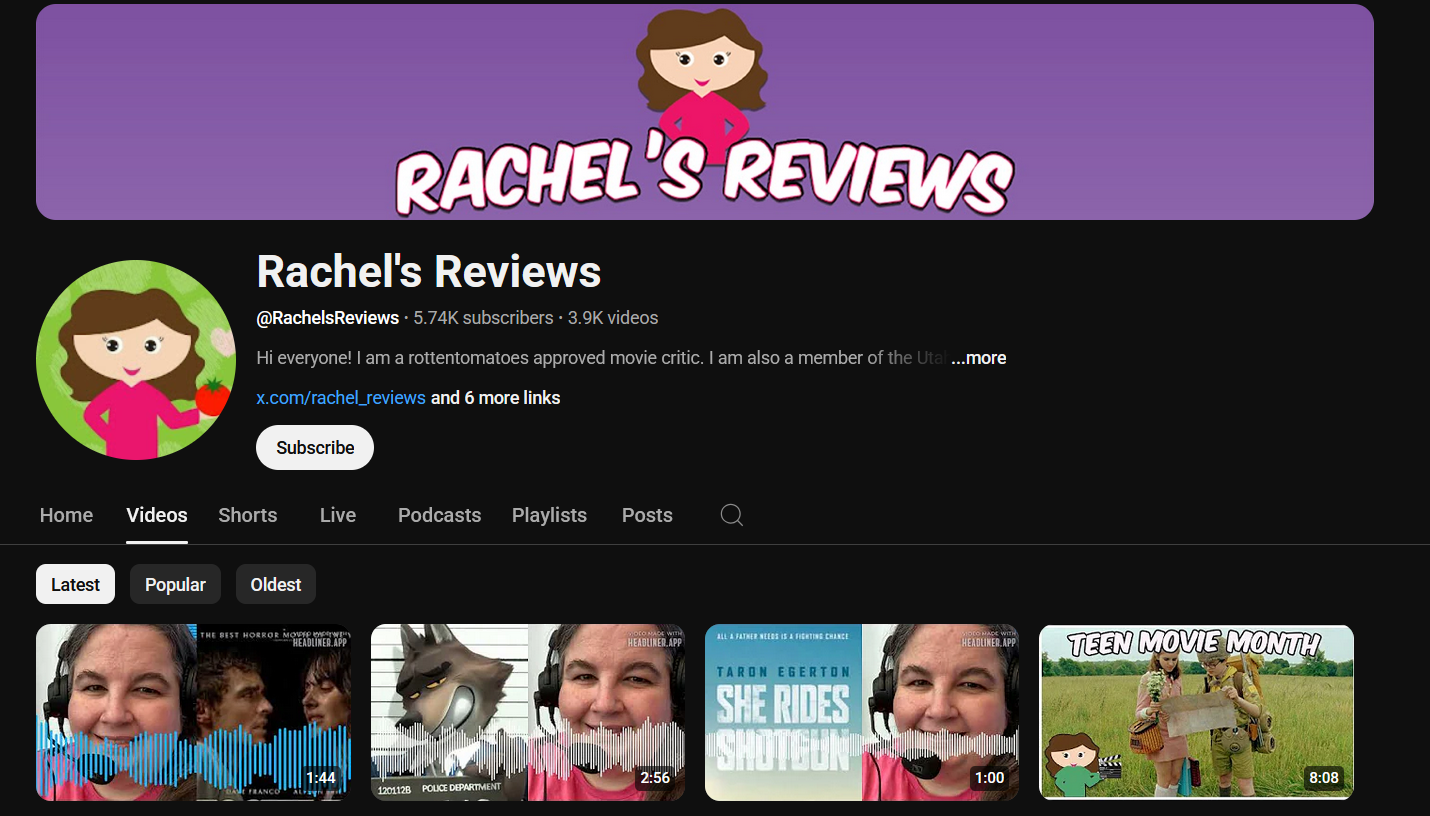Open the Podcasts tab

439,515
